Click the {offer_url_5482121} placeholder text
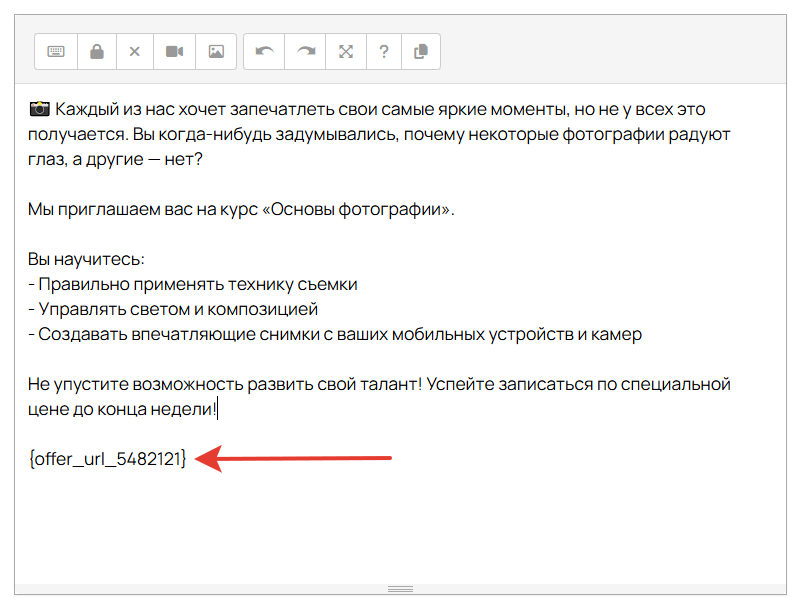The height and width of the screenshot is (606, 796). pos(108,459)
